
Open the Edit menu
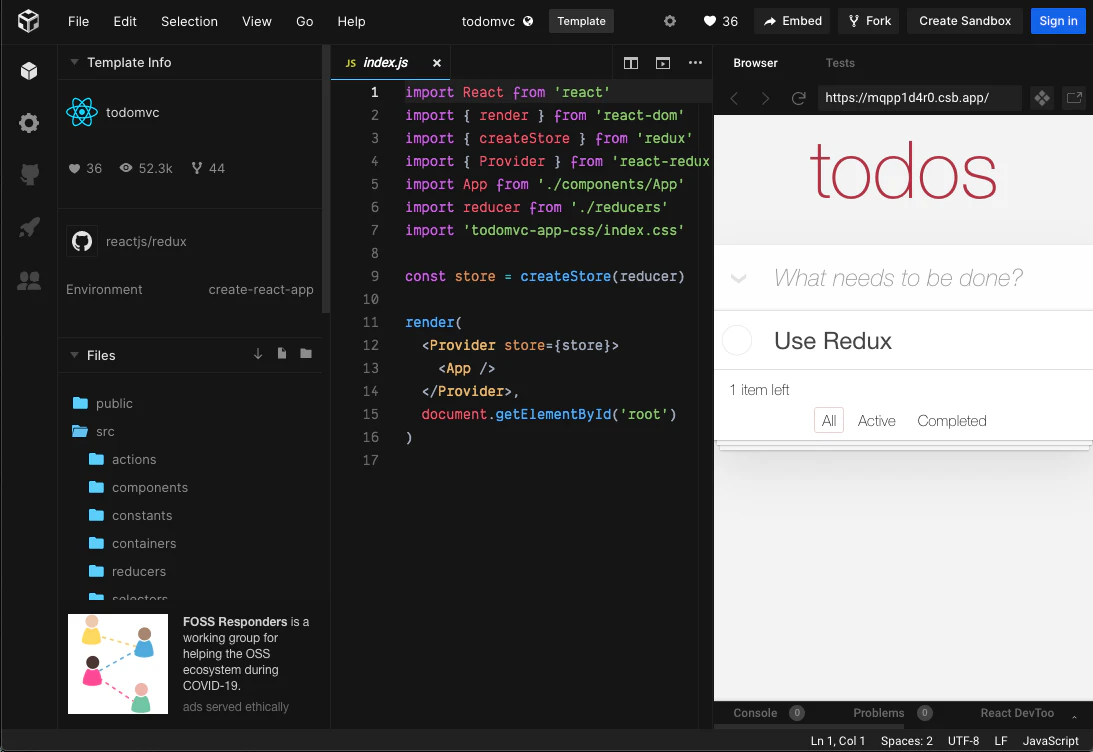coord(125,21)
